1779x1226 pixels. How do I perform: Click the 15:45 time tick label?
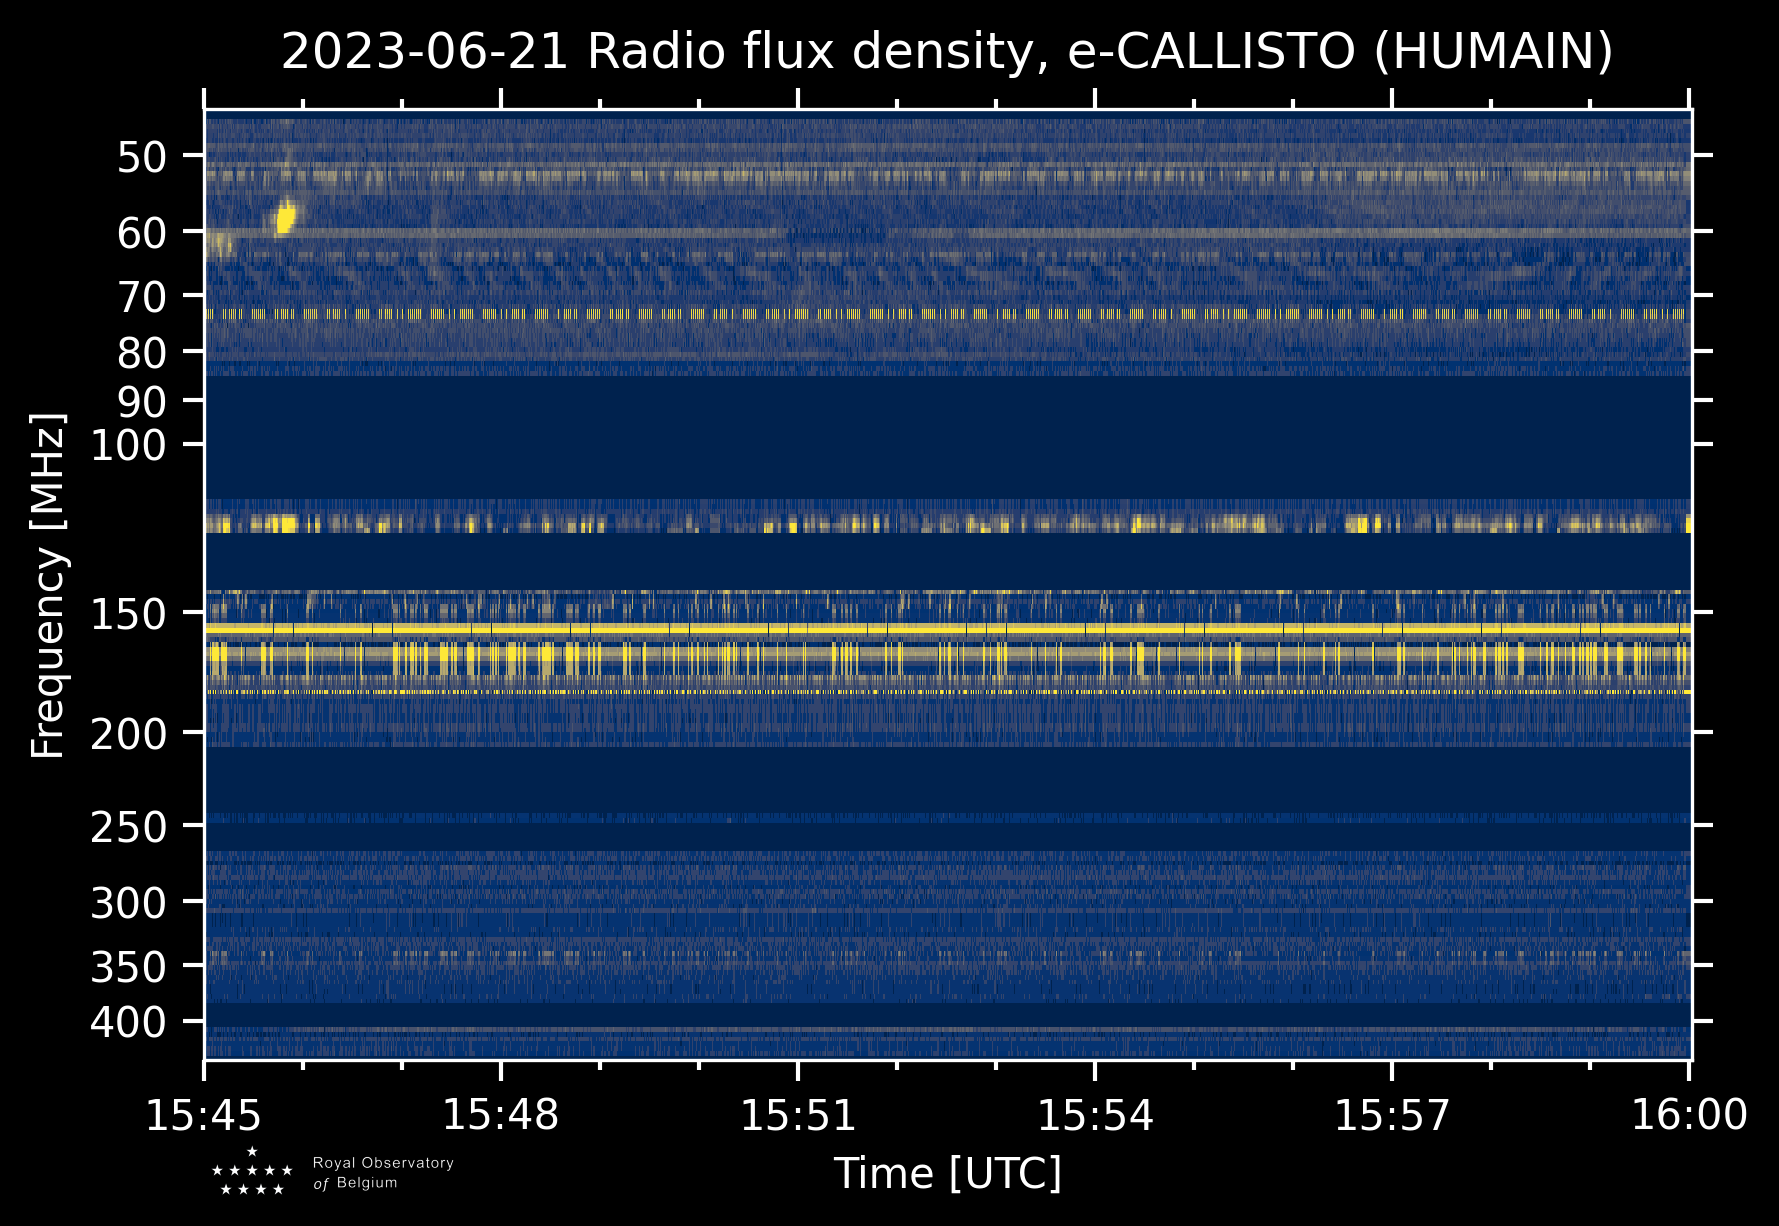204,1115
